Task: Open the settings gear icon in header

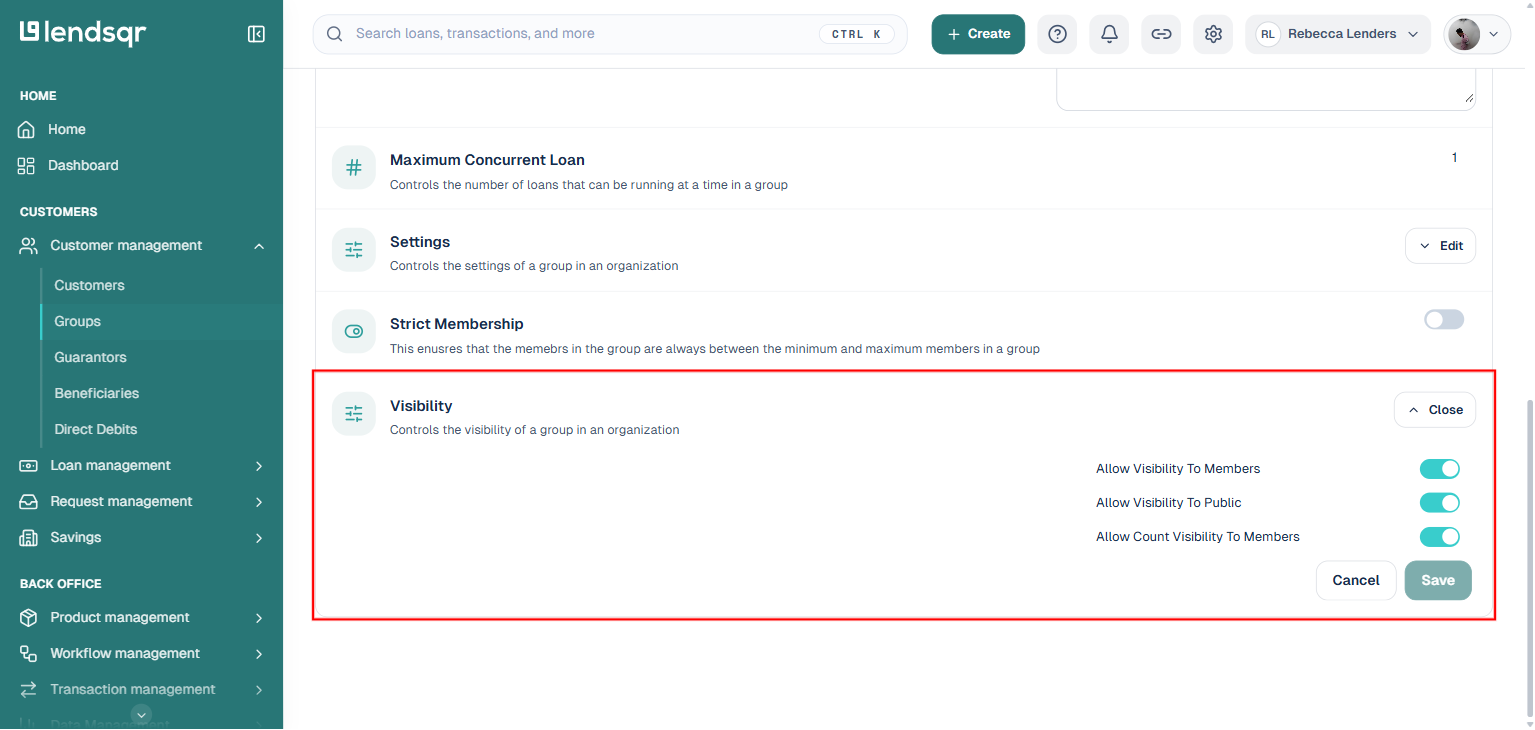Action: click(x=1213, y=34)
